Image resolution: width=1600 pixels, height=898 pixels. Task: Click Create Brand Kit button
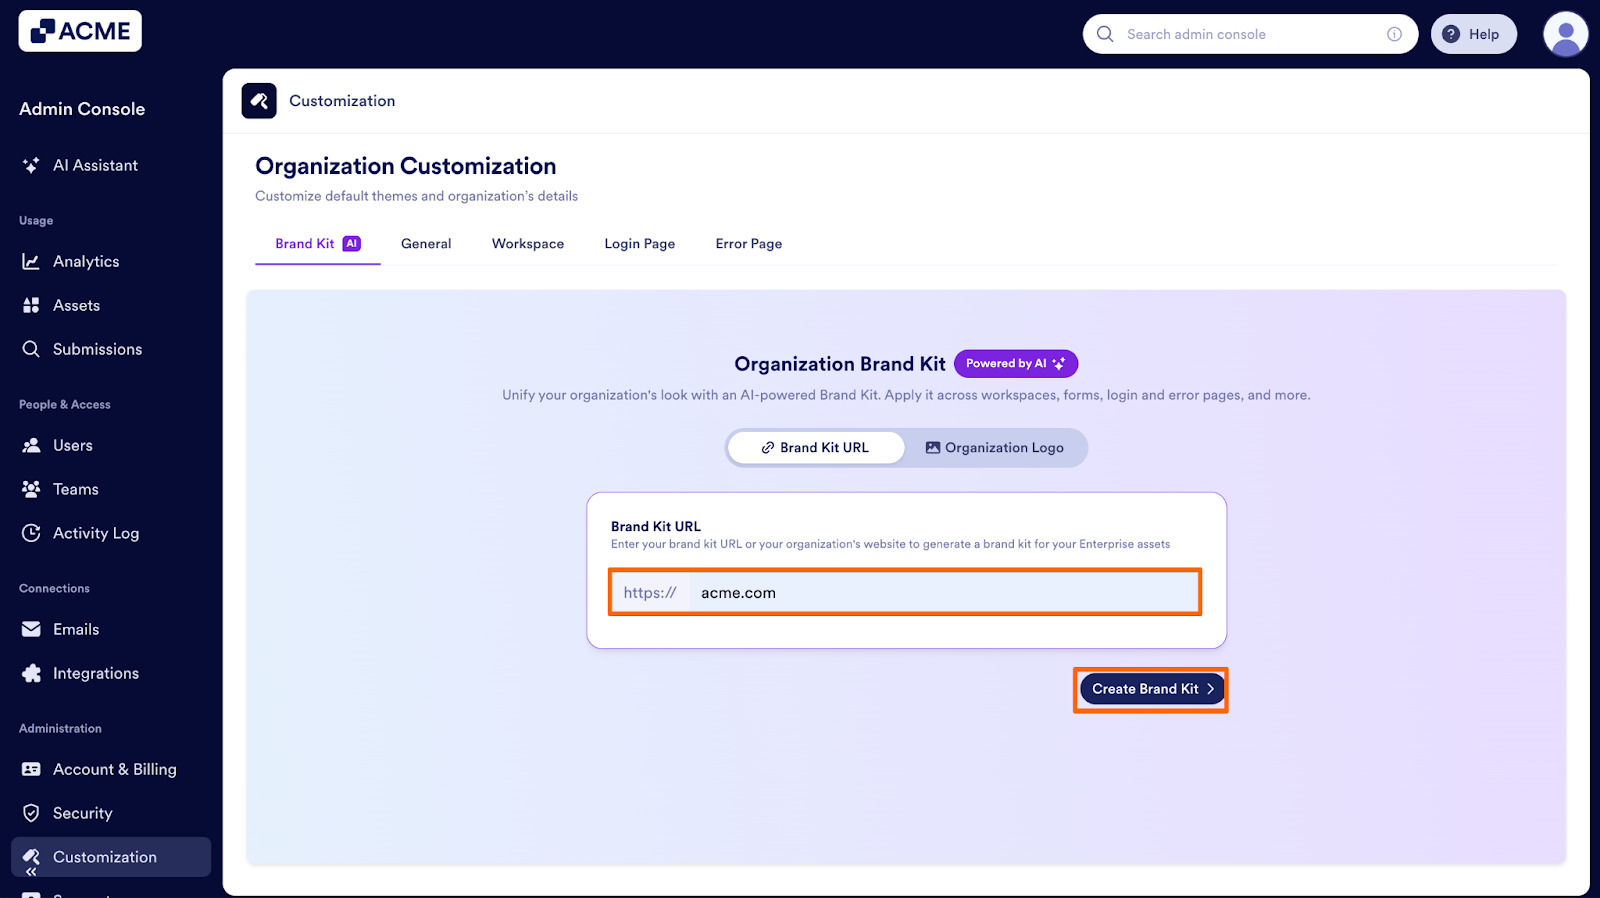tap(1152, 689)
